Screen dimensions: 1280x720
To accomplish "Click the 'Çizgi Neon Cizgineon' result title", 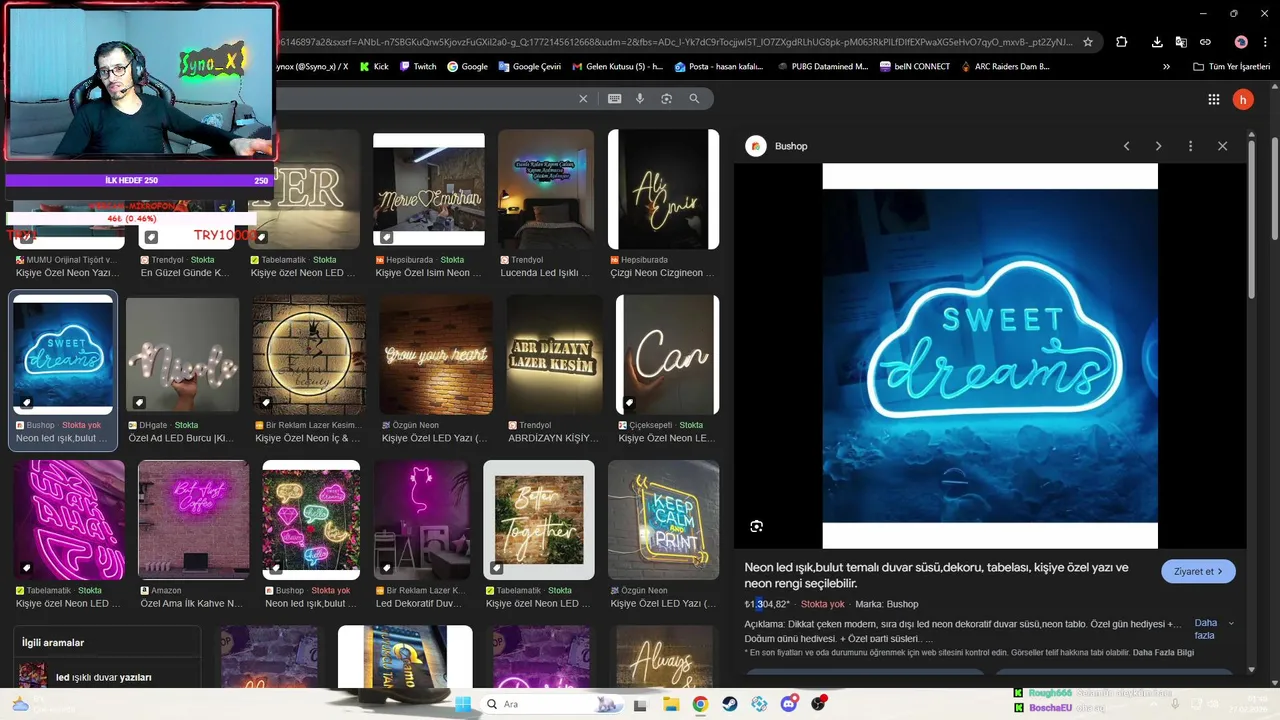I will click(x=662, y=273).
